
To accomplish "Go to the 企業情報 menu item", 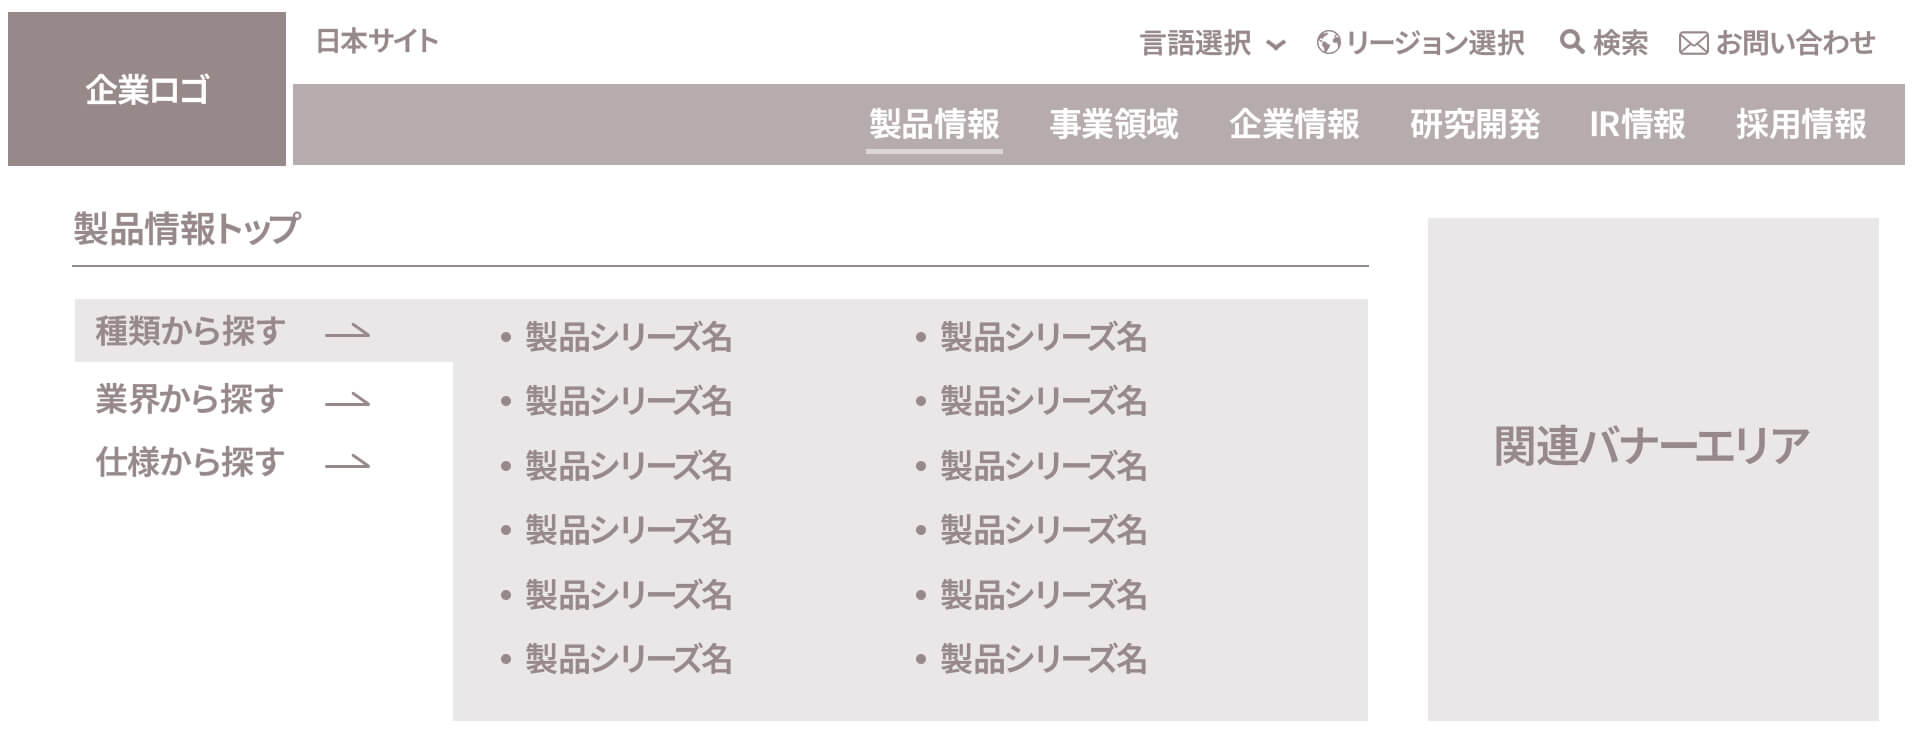I will [x=1294, y=124].
